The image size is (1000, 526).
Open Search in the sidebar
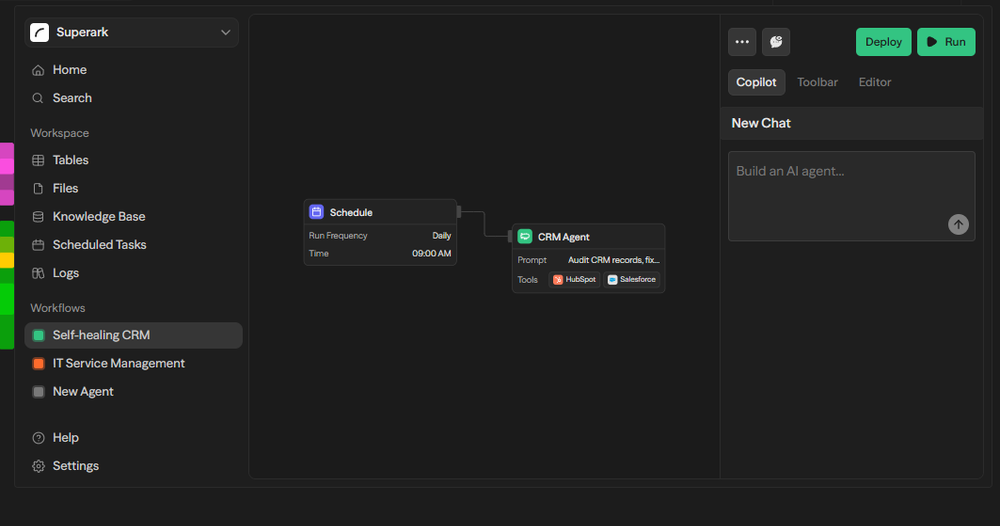click(x=72, y=98)
